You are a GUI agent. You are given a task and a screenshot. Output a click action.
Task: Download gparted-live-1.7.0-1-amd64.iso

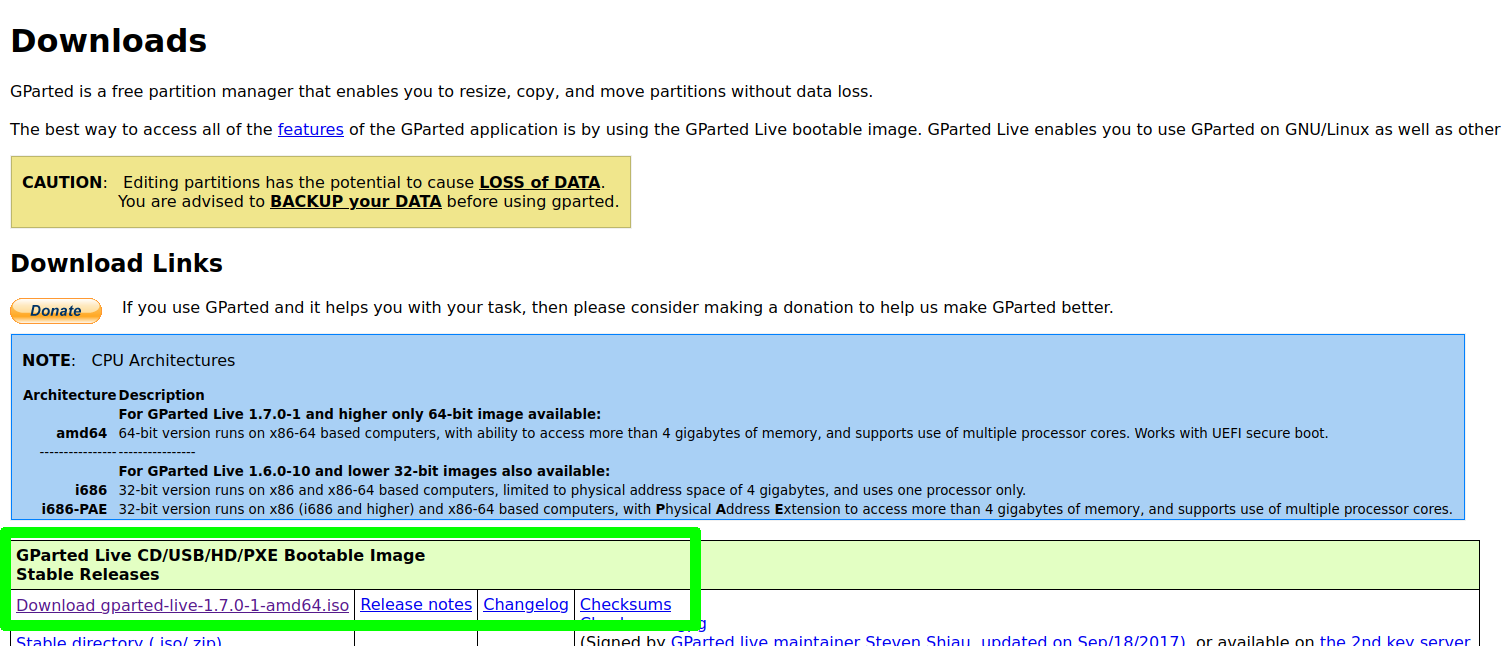pos(182,605)
